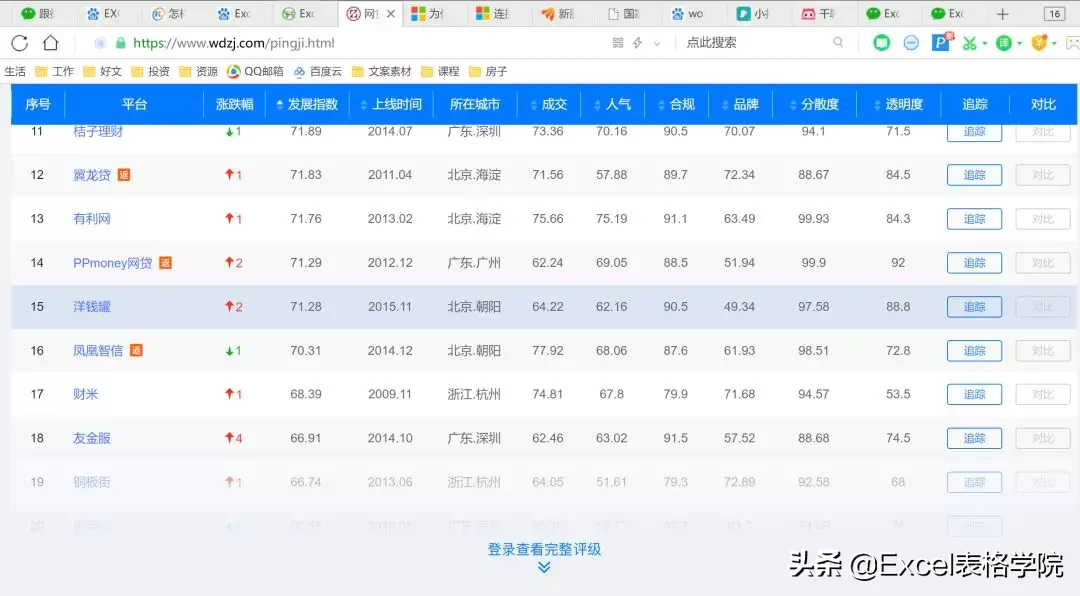The image size is (1080, 596).
Task: Click 登录查看完整评级 link
Action: tap(544, 549)
